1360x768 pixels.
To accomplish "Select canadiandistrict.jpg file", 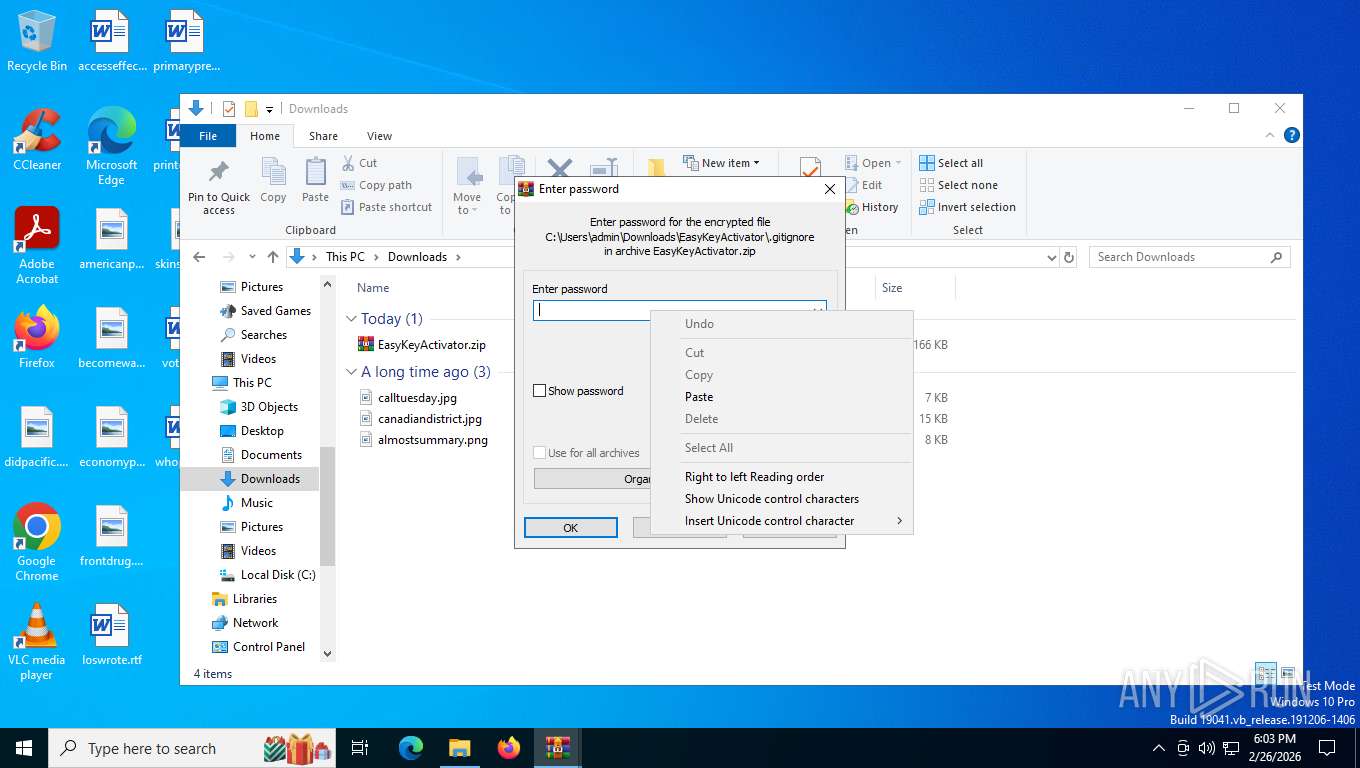I will (x=420, y=419).
